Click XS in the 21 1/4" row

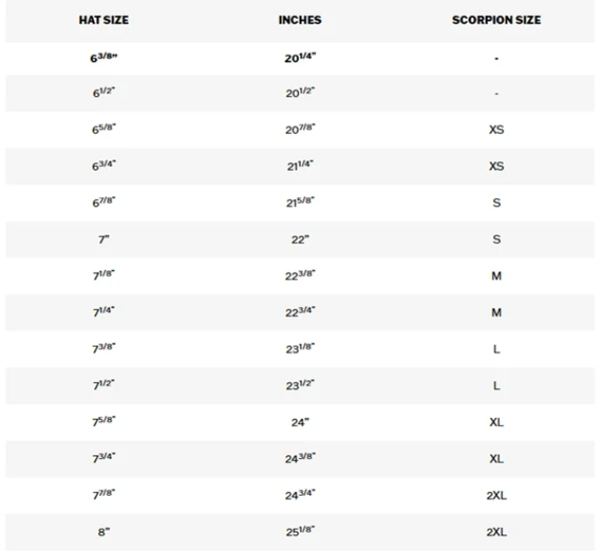[x=496, y=166]
